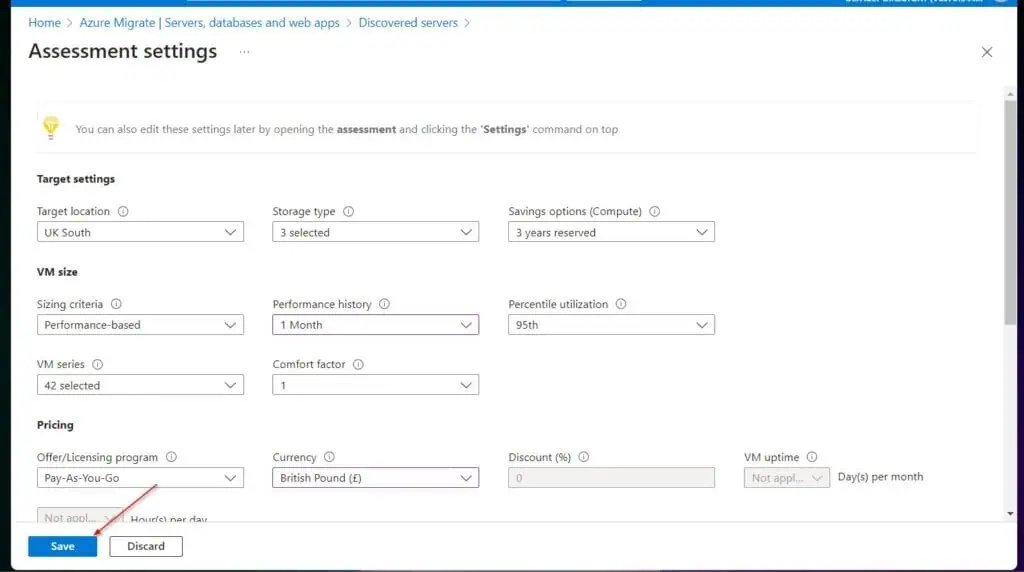
Task: Click the info icon beside Sizing criteria
Action: 116,304
